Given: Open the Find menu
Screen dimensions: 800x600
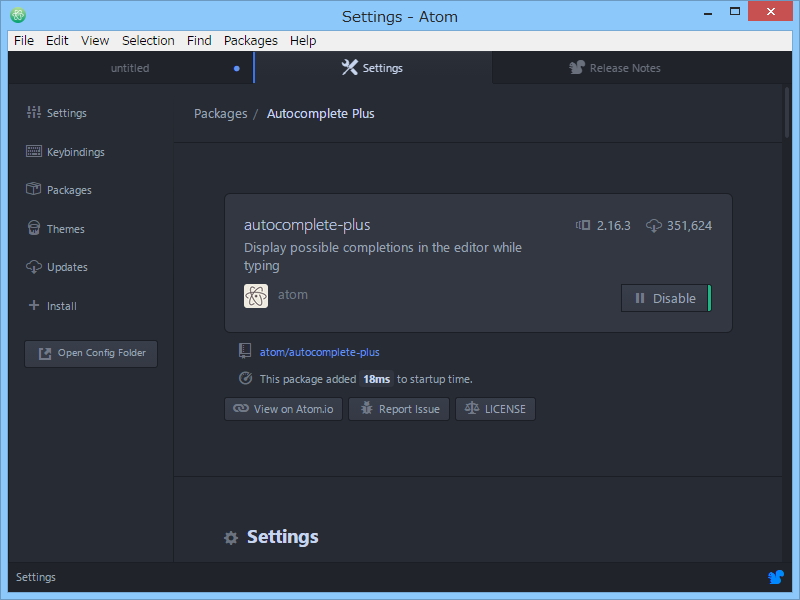Looking at the screenshot, I should pos(199,41).
